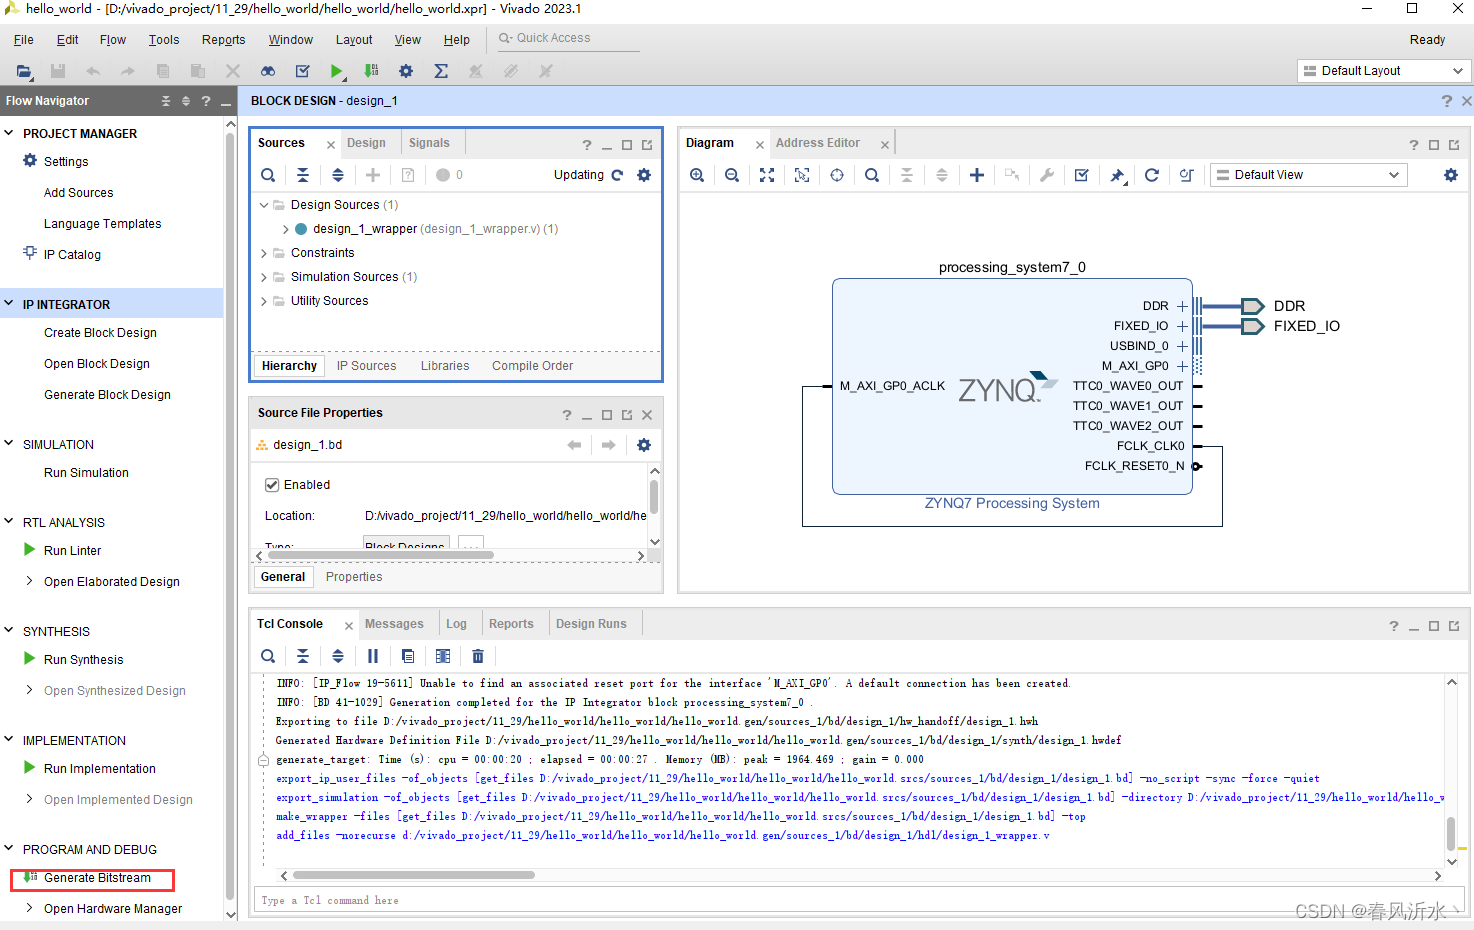
Task: Expand design_1_wrapper node
Action: [x=286, y=229]
